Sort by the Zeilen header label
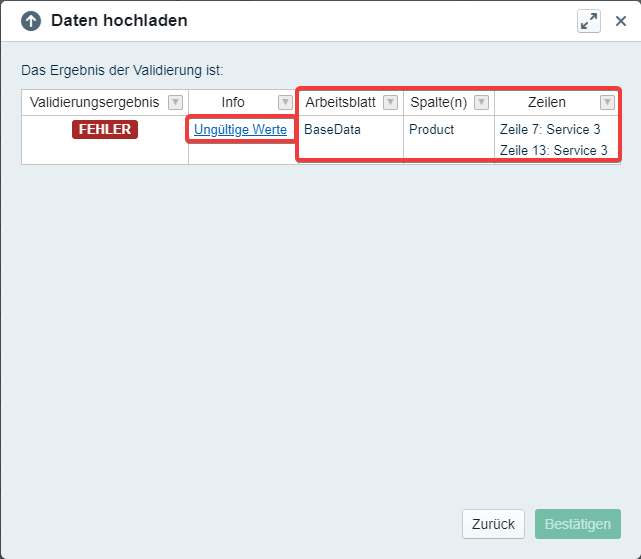This screenshot has width=641, height=559. pyautogui.click(x=546, y=102)
